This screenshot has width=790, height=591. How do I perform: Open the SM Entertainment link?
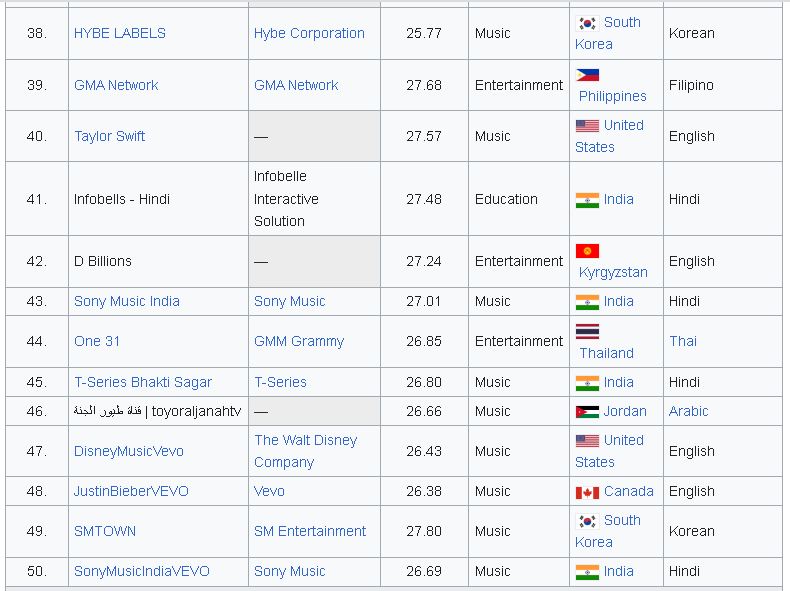click(310, 531)
